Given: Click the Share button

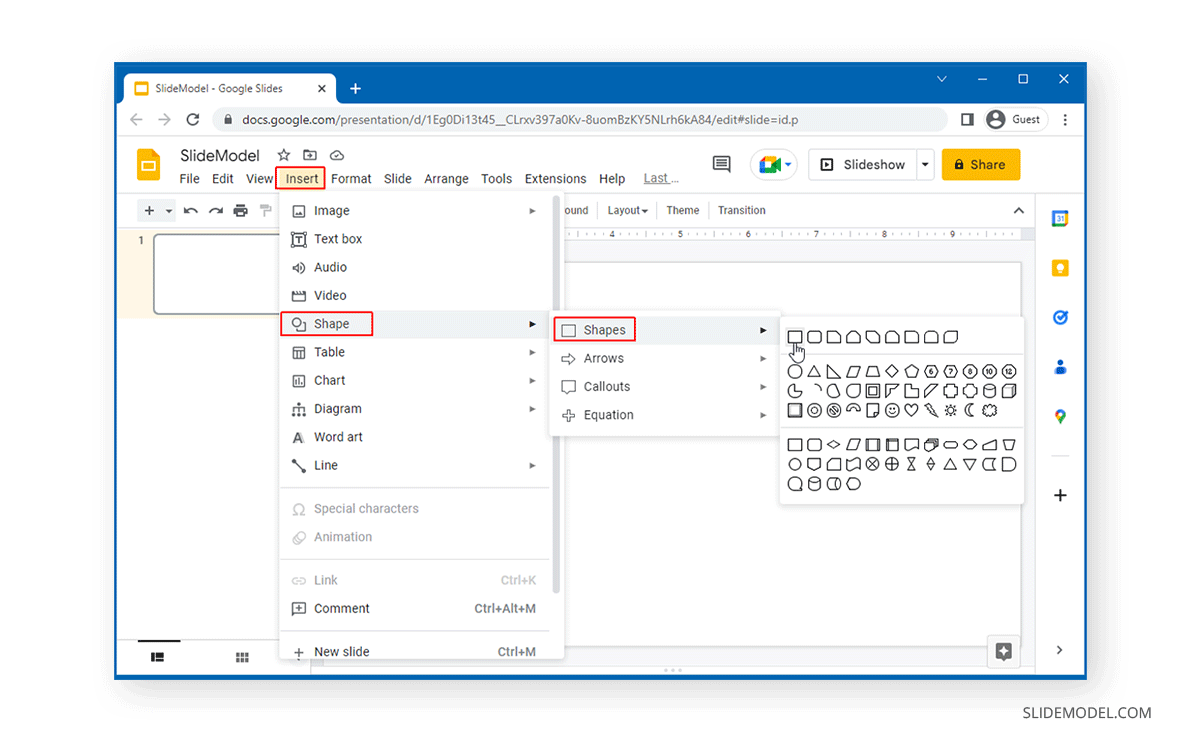Looking at the screenshot, I should 981,164.
